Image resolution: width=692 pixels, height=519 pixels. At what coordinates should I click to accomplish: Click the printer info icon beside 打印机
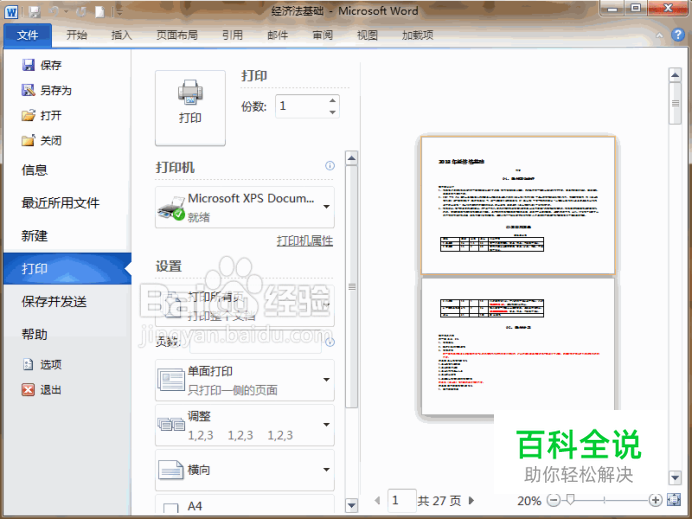point(330,166)
